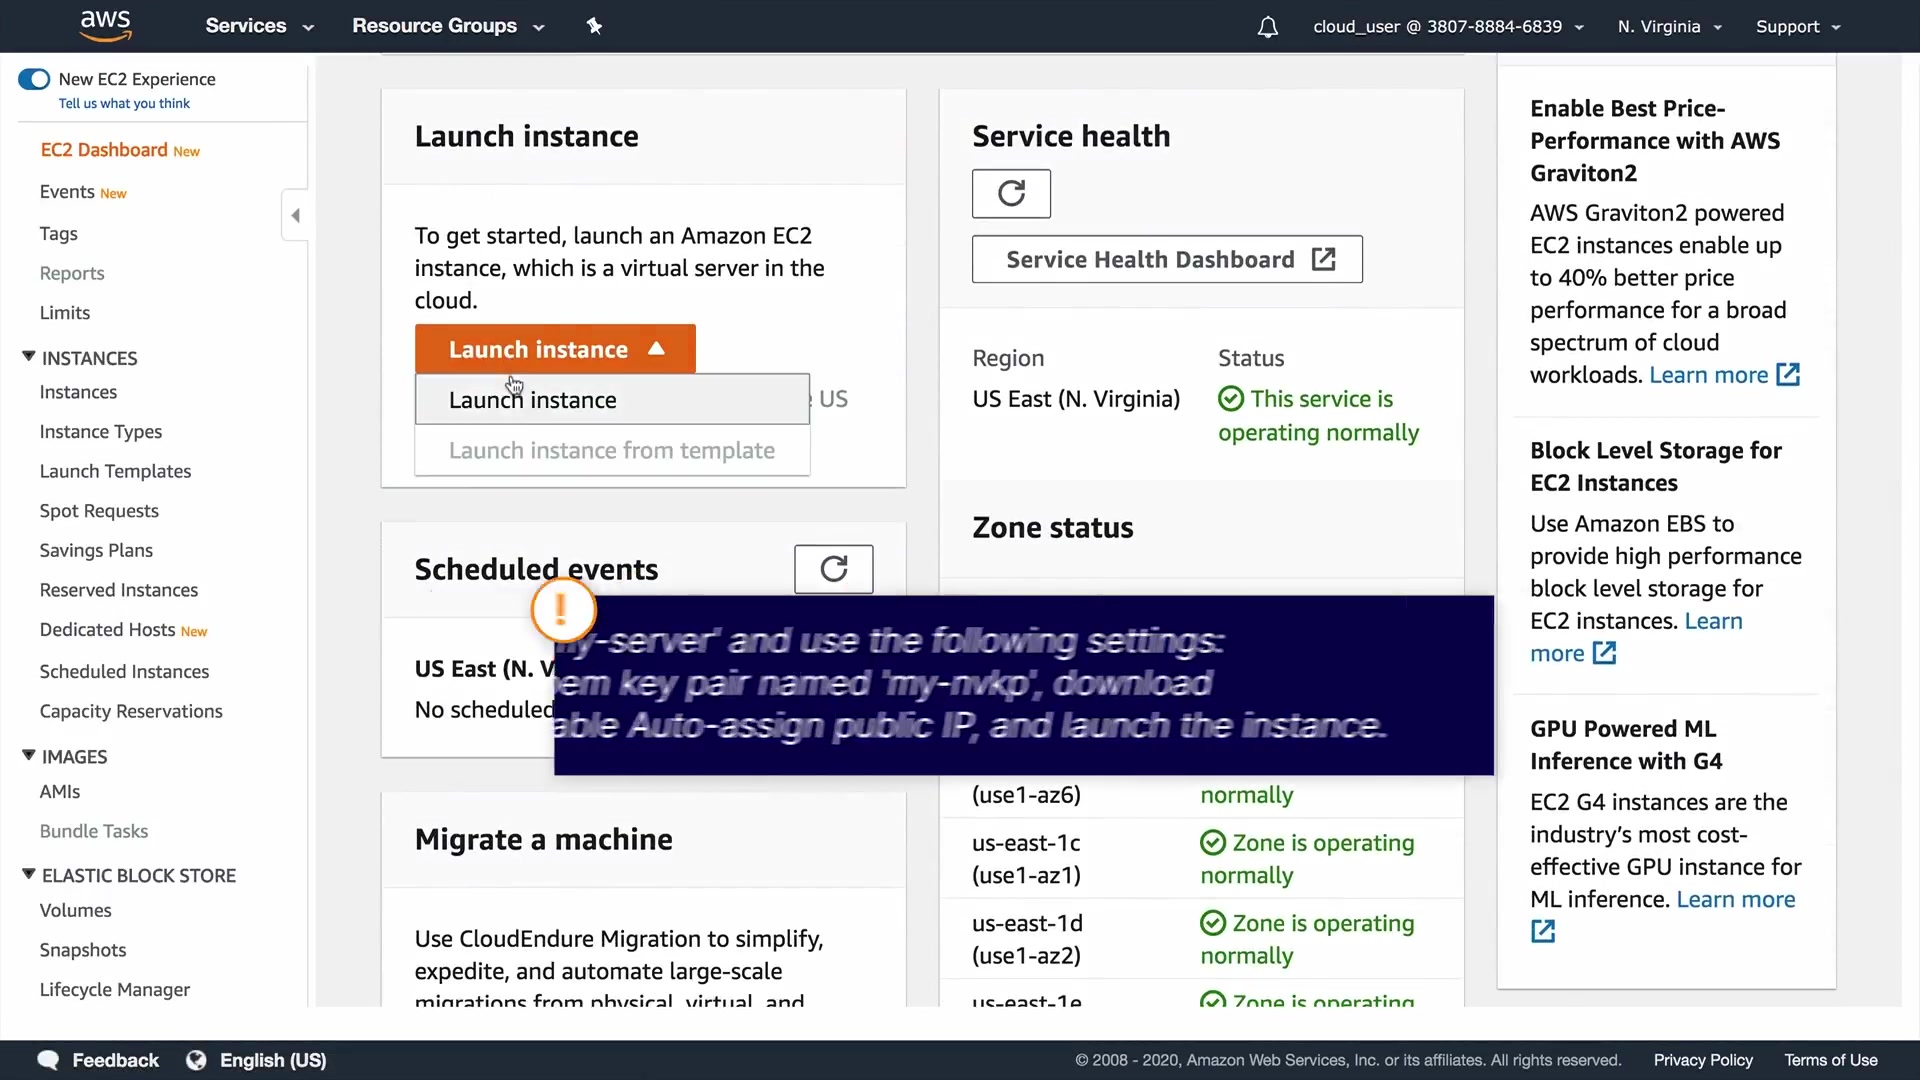1920x1080 pixels.
Task: Collapse the sidebar using the arrow handle
Action: click(295, 215)
